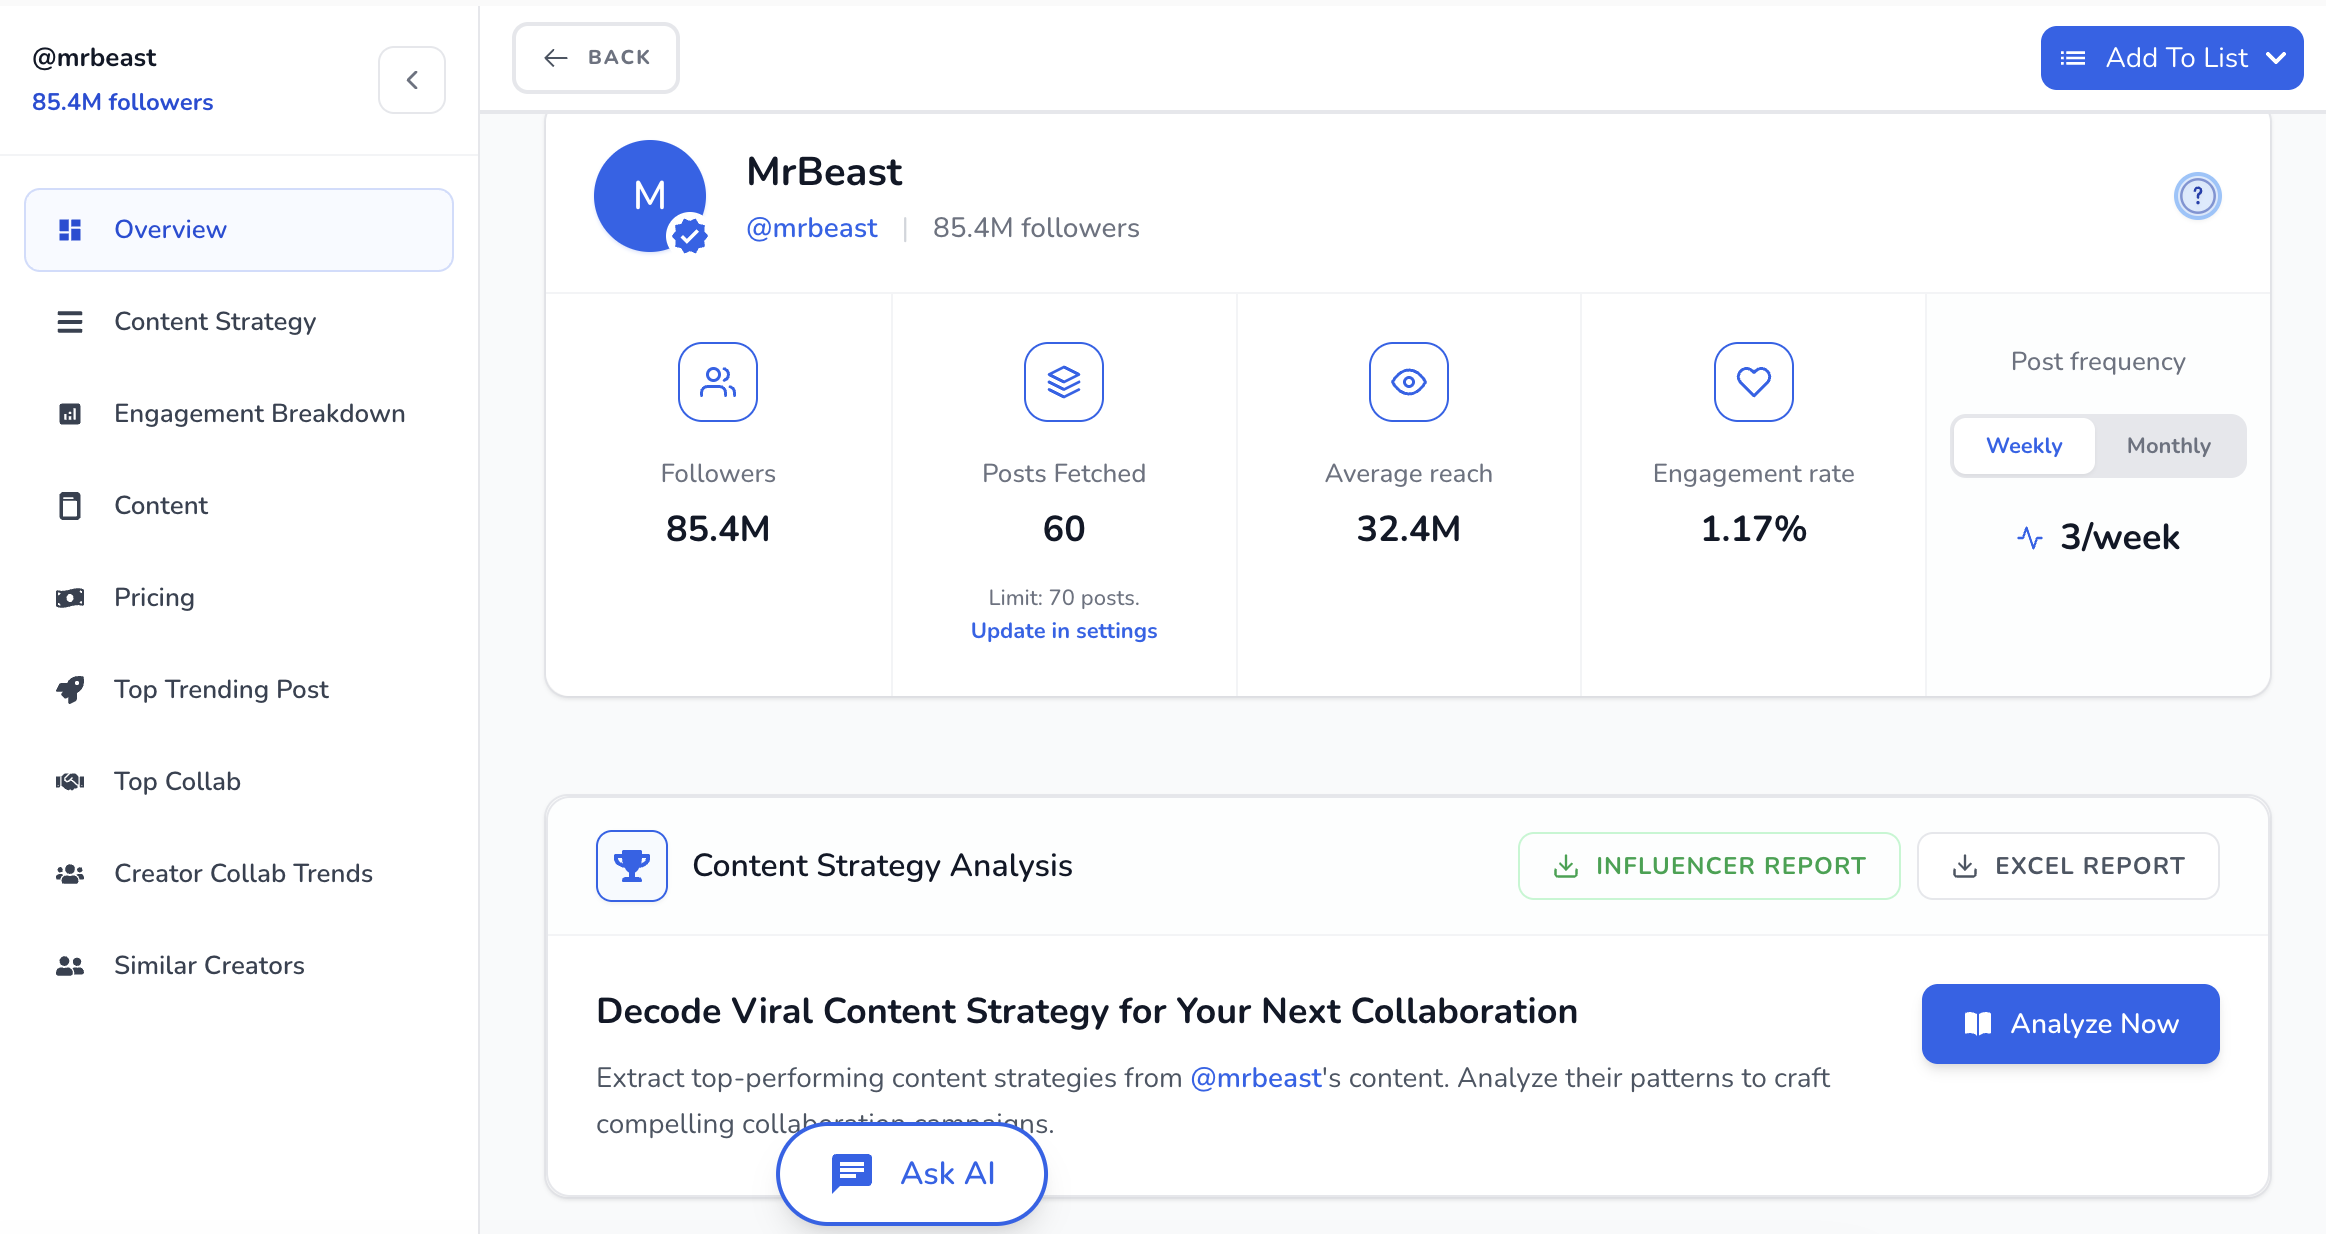Click the Limit: 70 posts text
This screenshot has height=1234, width=2326.
1064,598
